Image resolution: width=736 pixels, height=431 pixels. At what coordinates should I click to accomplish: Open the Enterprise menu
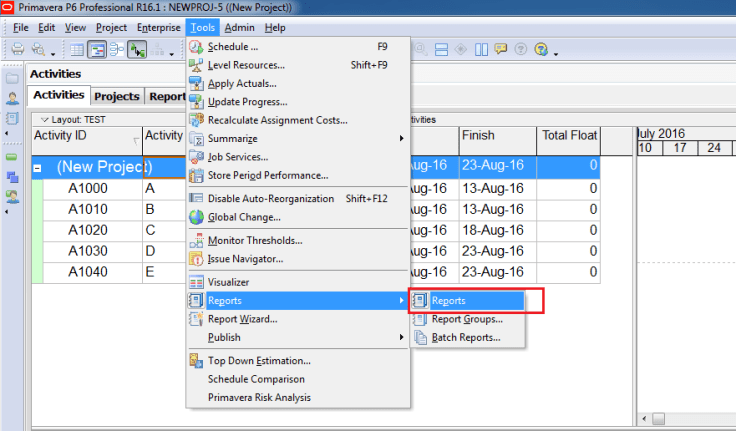[x=159, y=28]
